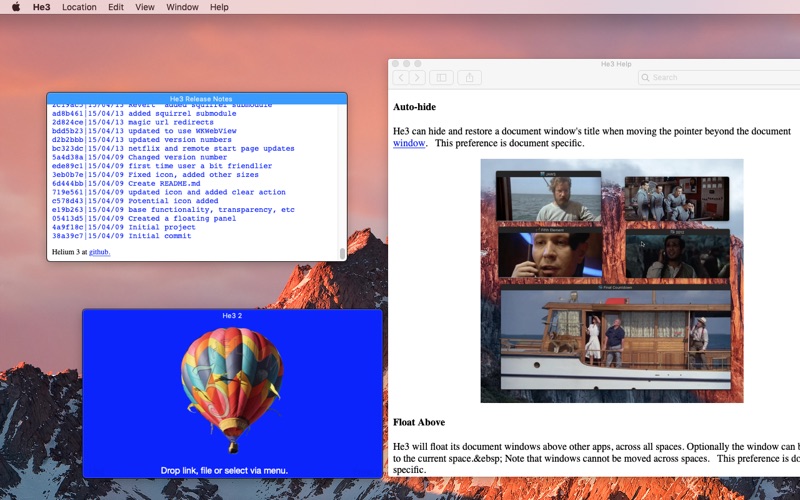Click the Auto-hide screenshot image
The width and height of the screenshot is (800, 500).
[612, 281]
